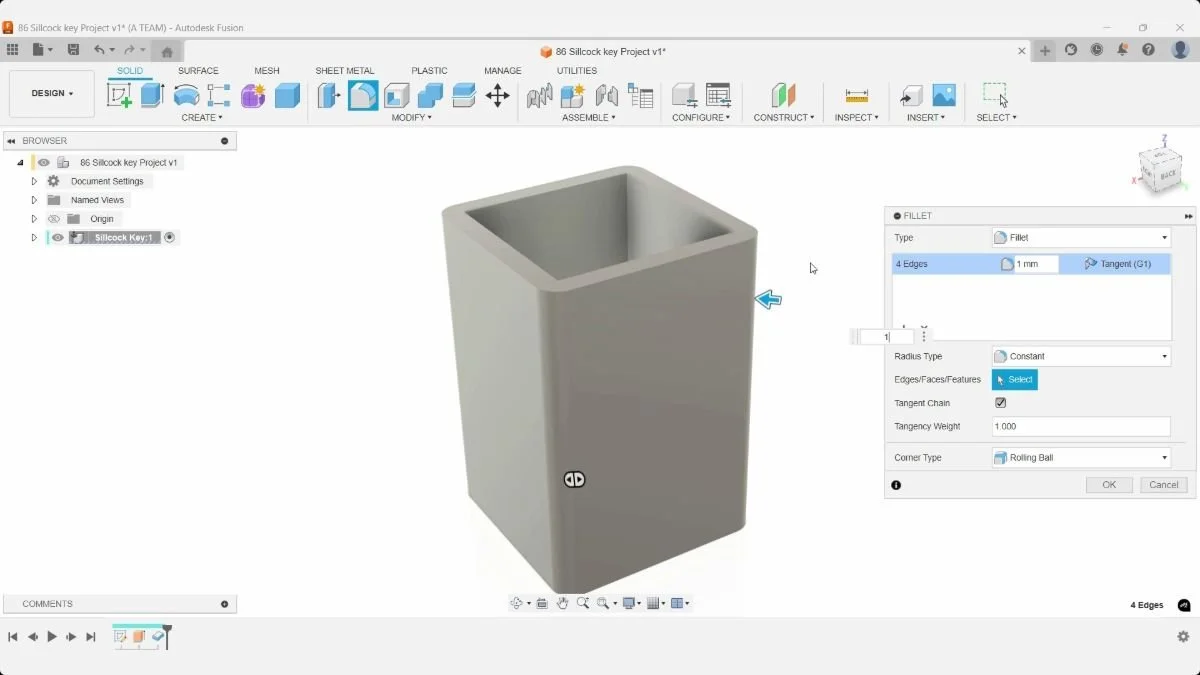
Task: Open the DESIGN workspace dropdown
Action: click(x=52, y=94)
